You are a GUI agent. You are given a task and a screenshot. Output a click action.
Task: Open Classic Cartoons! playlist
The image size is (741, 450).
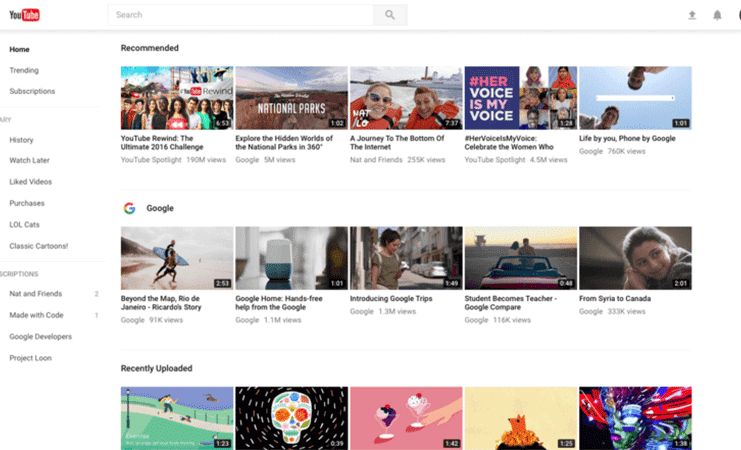[x=39, y=246]
